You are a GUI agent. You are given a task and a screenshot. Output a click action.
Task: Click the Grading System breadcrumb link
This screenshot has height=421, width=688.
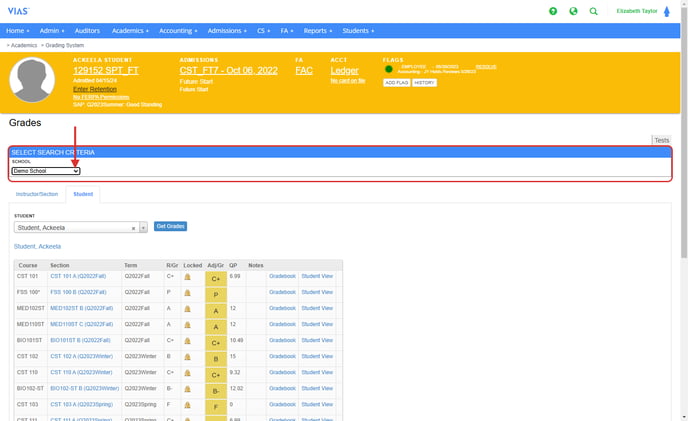tap(64, 45)
